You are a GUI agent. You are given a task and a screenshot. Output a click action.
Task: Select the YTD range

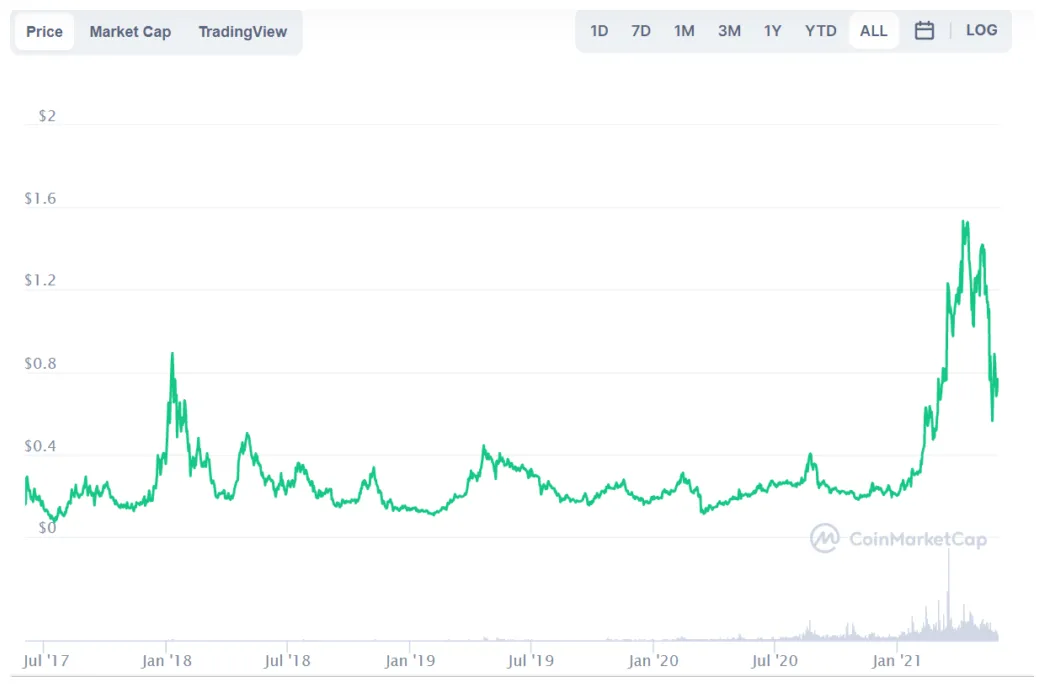tap(820, 30)
